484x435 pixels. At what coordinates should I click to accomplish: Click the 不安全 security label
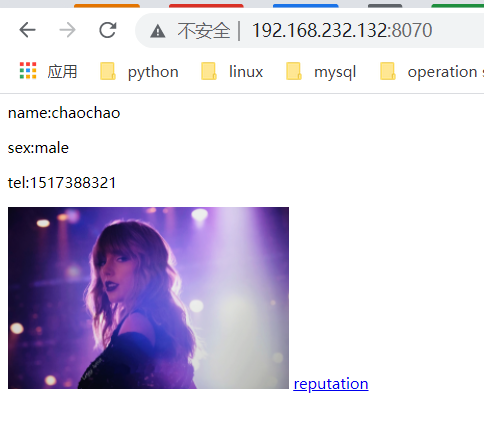[204, 31]
